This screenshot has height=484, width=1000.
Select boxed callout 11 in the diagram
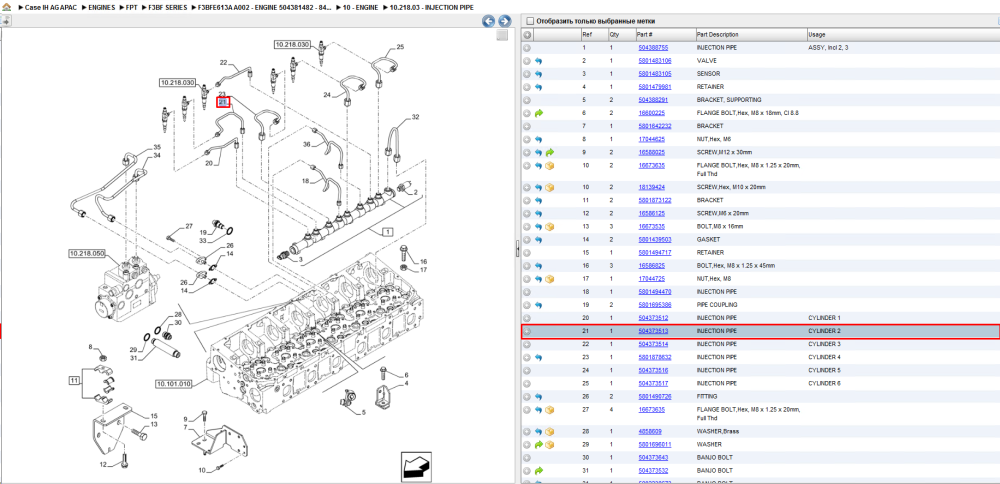pos(75,381)
